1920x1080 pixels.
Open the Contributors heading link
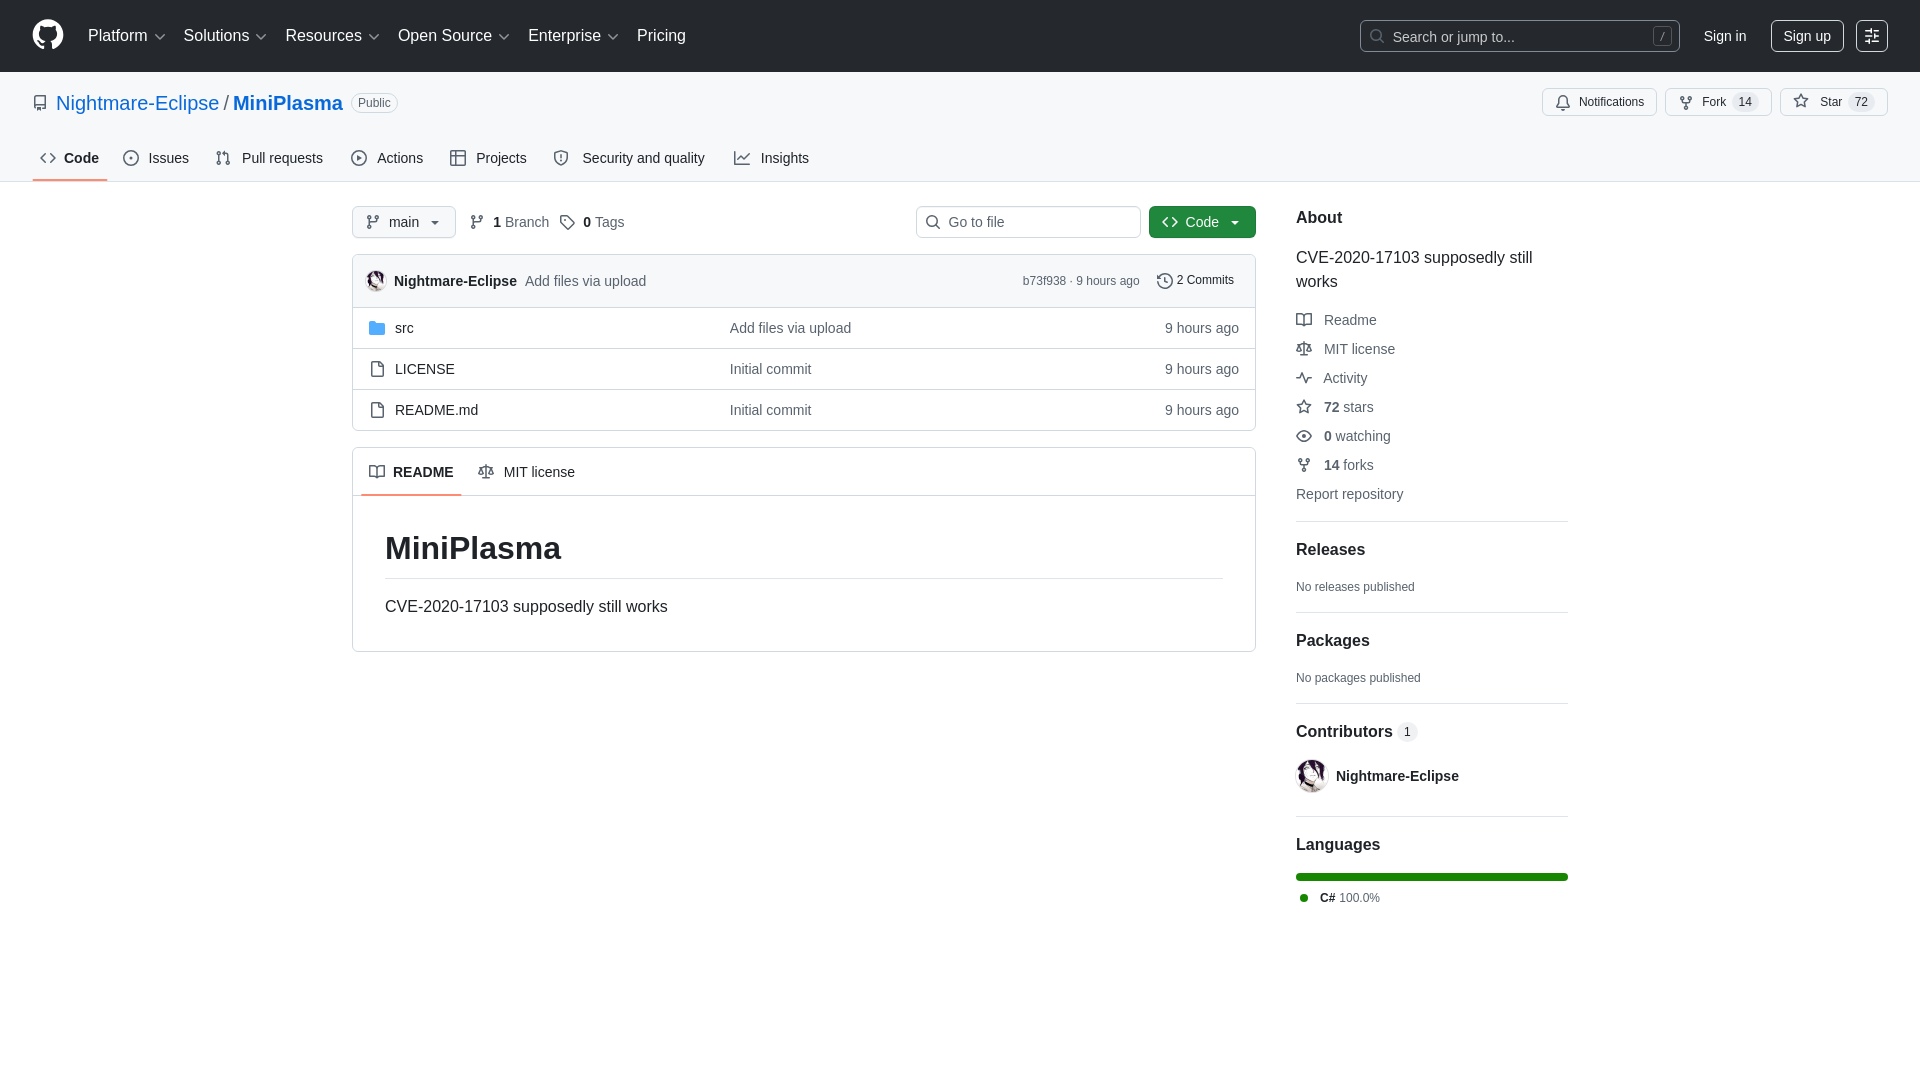[1356, 732]
